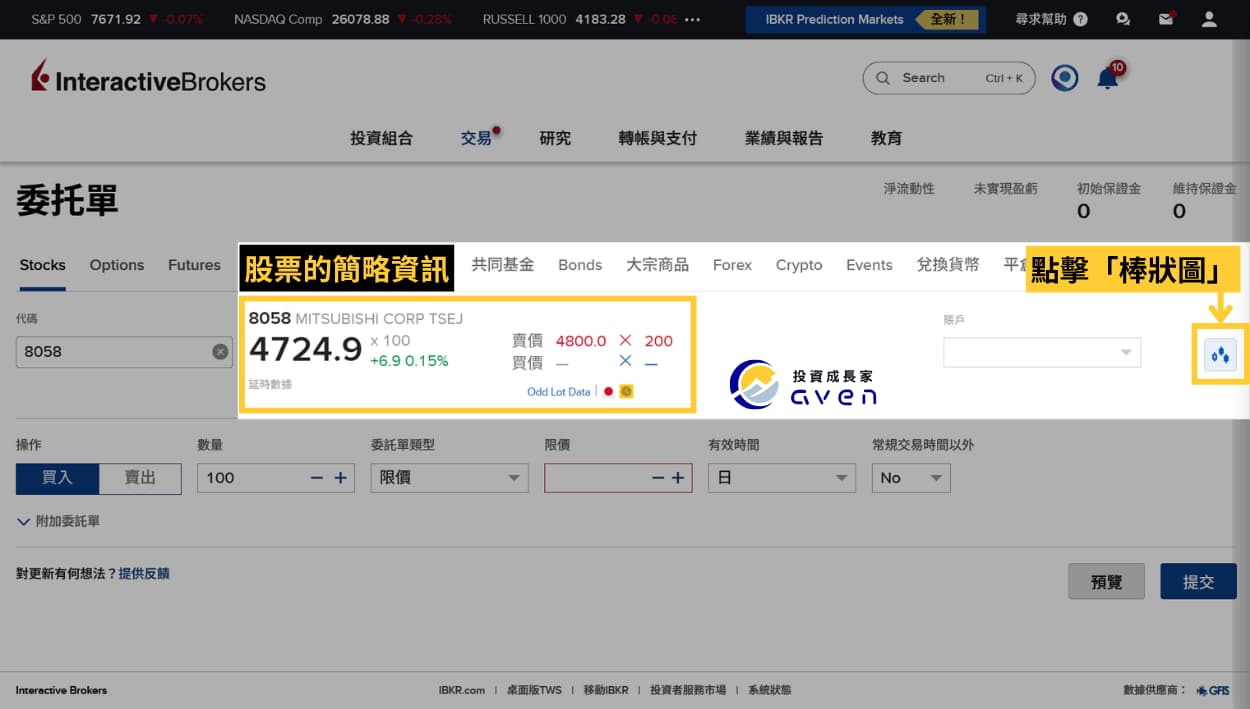Click the InteractiveBrokers logo
The image size is (1250, 709).
click(148, 78)
